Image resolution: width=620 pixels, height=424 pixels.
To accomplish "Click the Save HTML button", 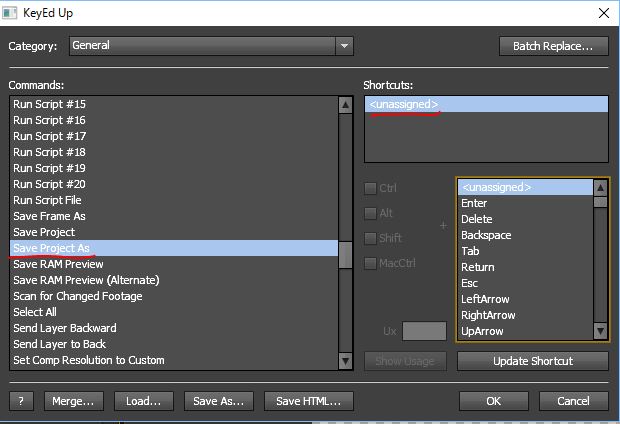I will point(308,401).
